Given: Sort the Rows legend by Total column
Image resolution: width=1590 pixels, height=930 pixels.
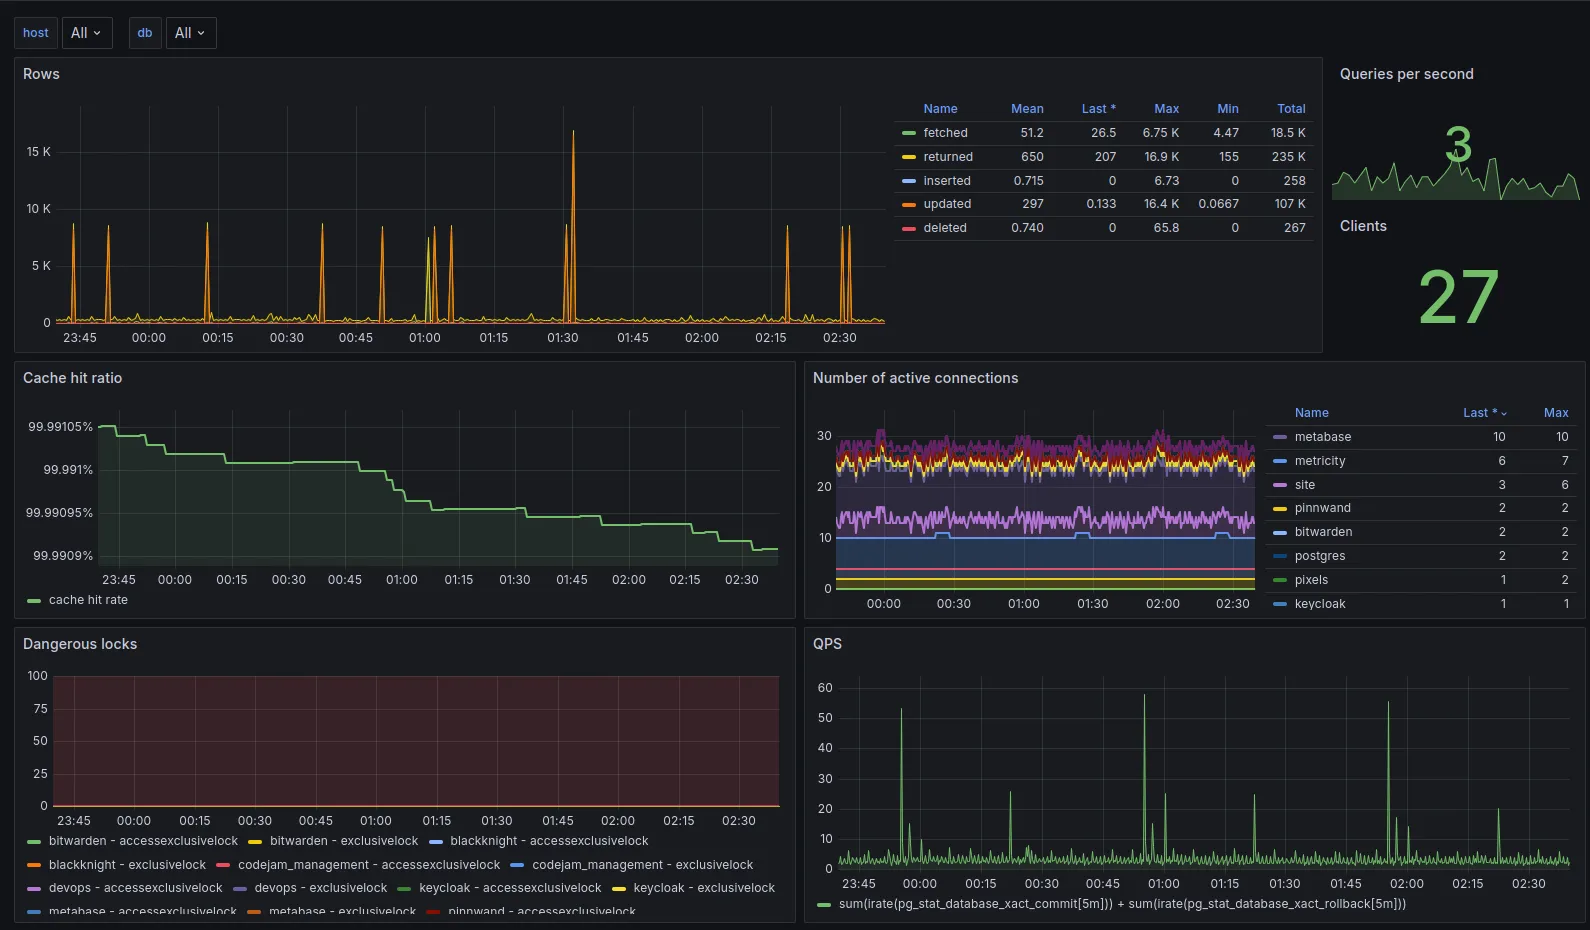Looking at the screenshot, I should click(1290, 109).
